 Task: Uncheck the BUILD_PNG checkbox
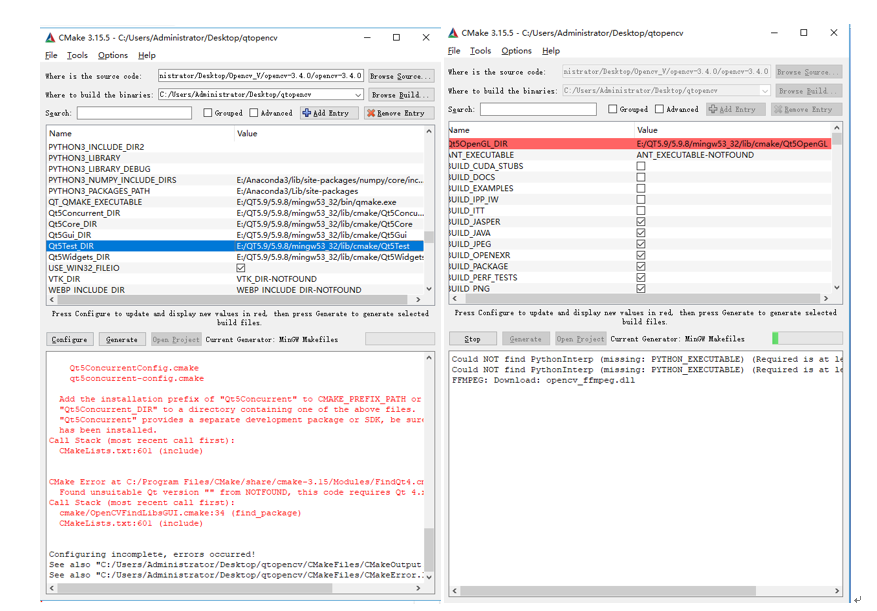641,289
